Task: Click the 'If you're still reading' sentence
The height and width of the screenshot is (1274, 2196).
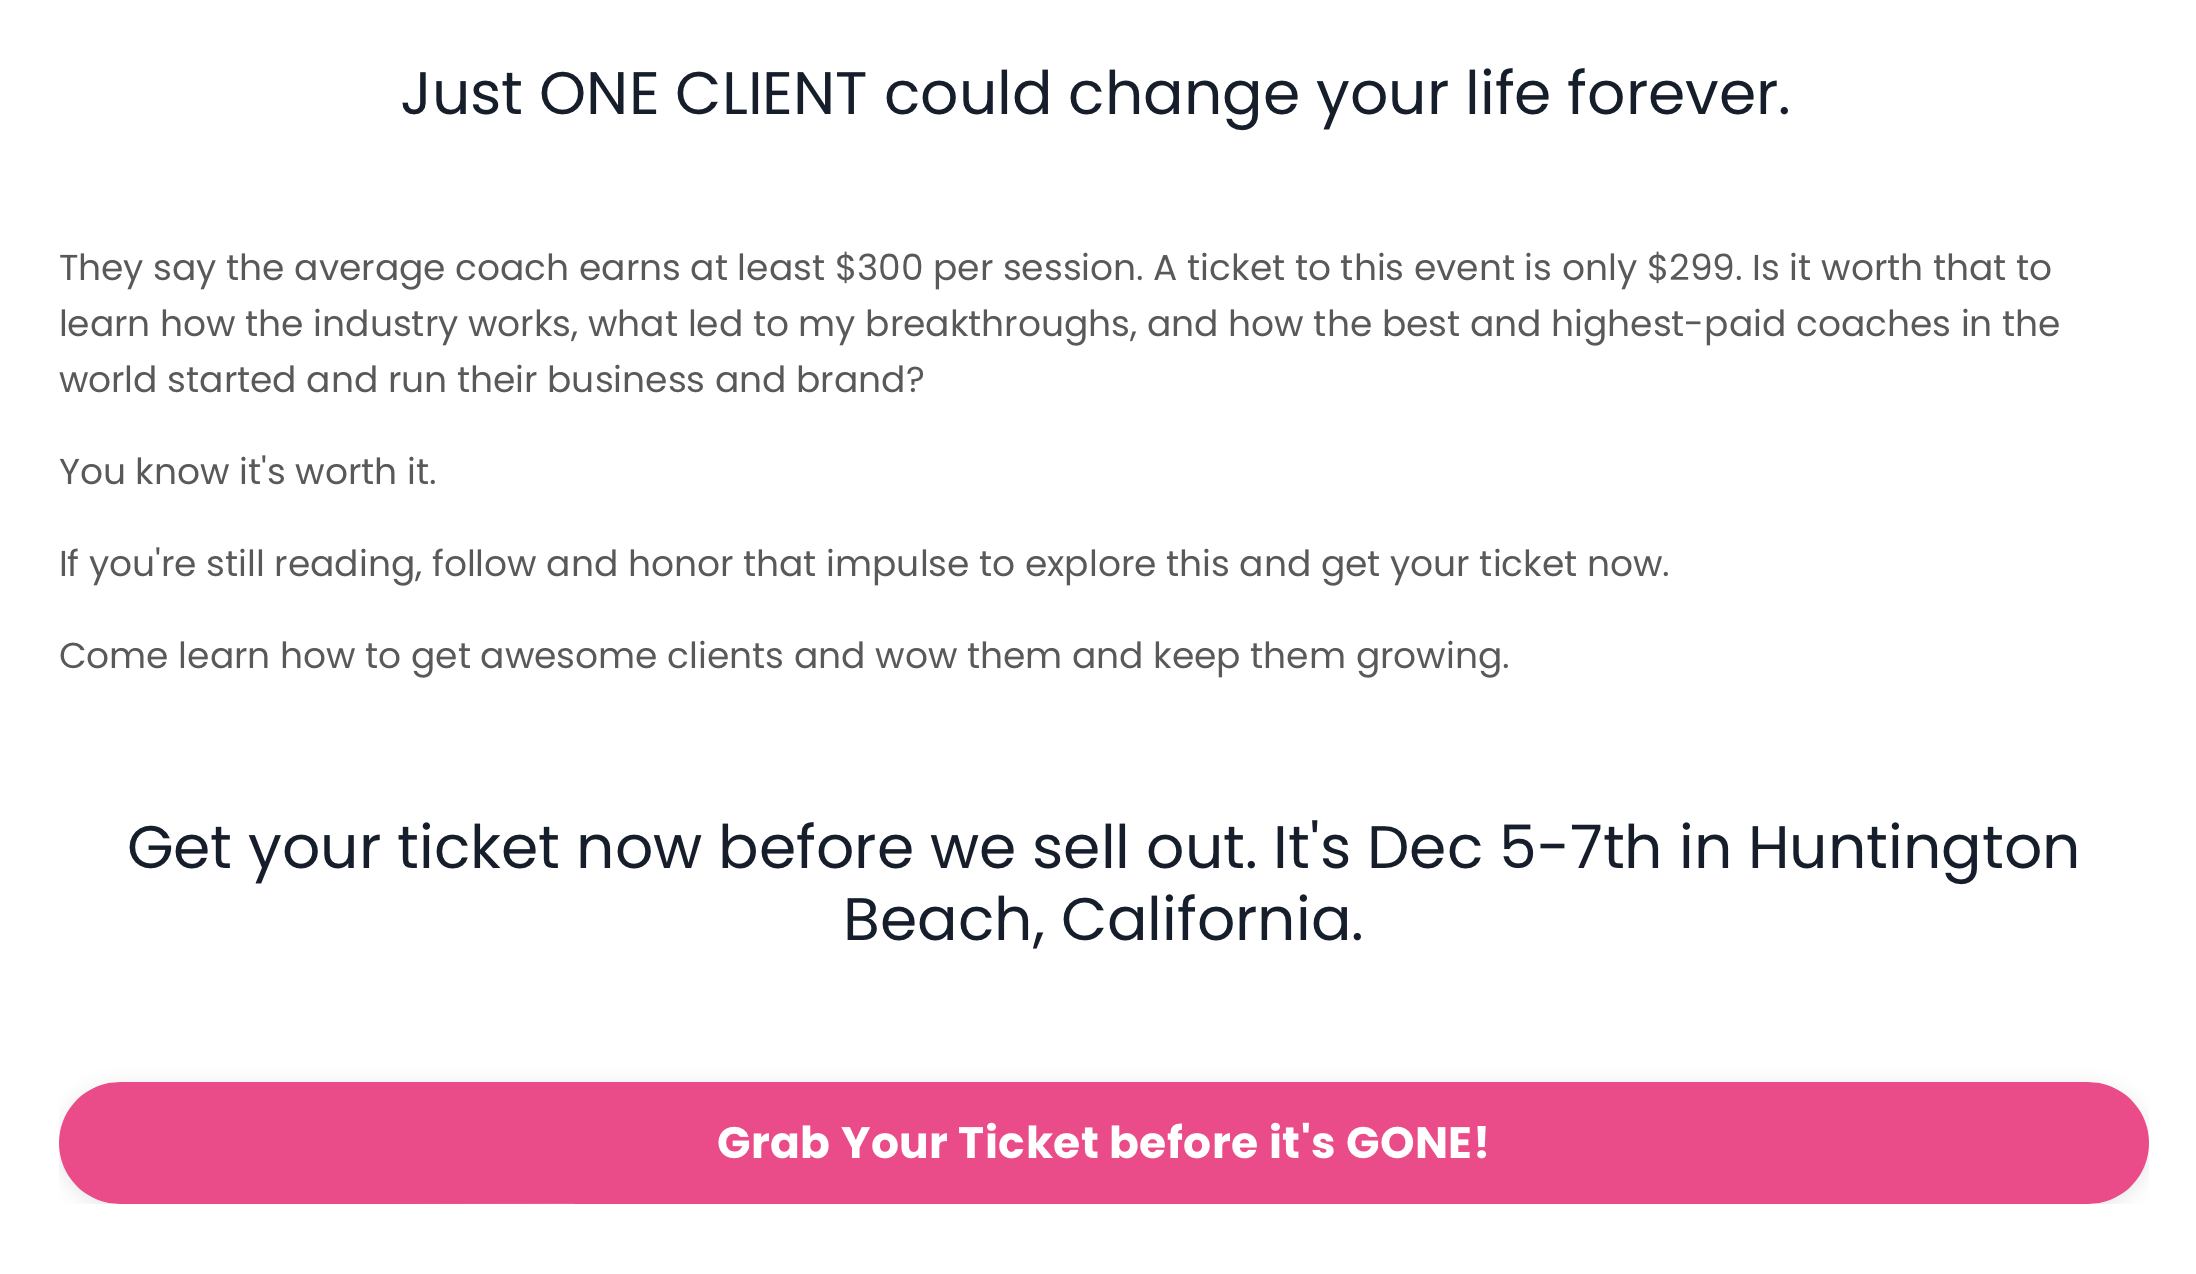Action: pos(864,564)
